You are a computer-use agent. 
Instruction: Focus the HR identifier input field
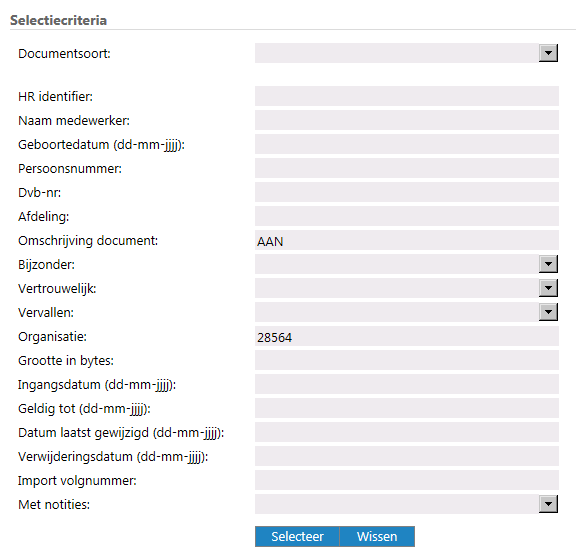pos(407,96)
